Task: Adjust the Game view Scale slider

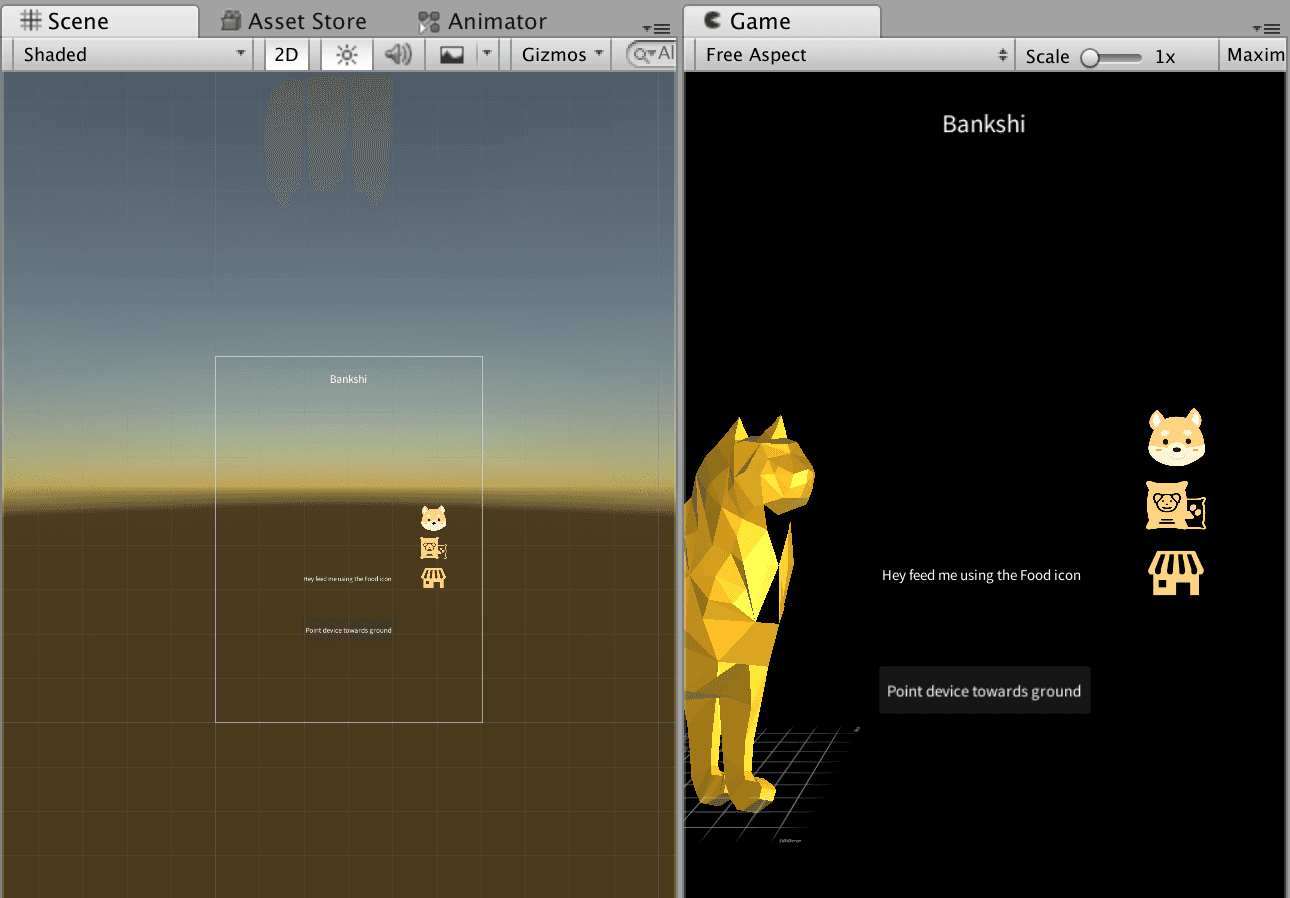Action: (1111, 57)
